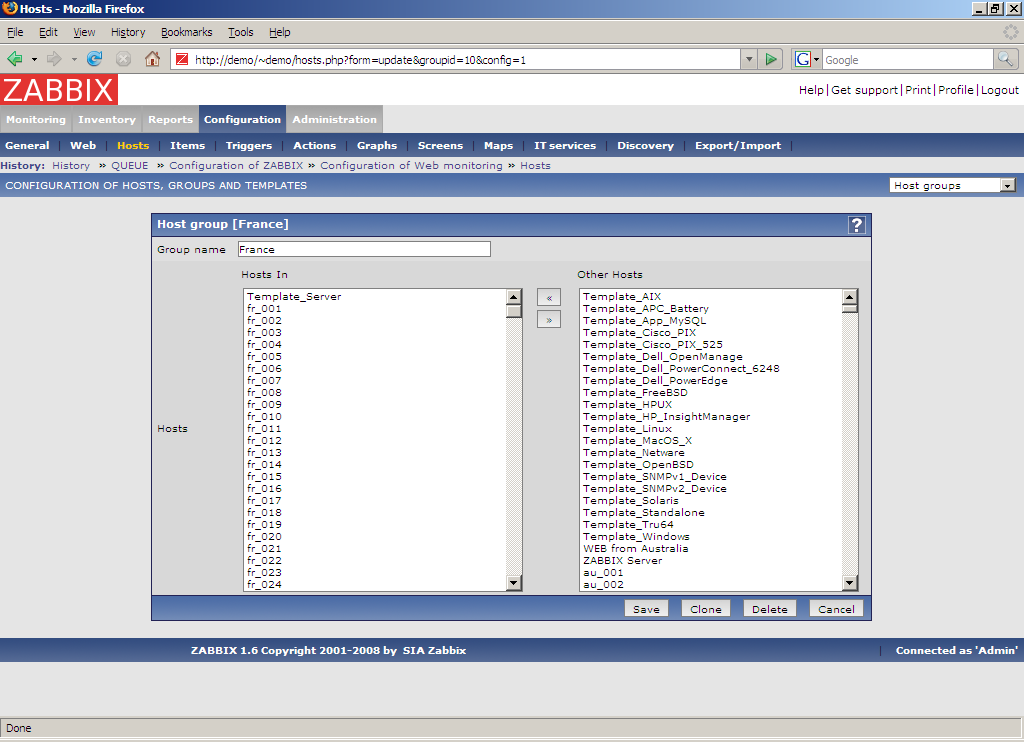This screenshot has height=742, width=1024.
Task: Click the green Go arrow icon
Action: [x=771, y=59]
